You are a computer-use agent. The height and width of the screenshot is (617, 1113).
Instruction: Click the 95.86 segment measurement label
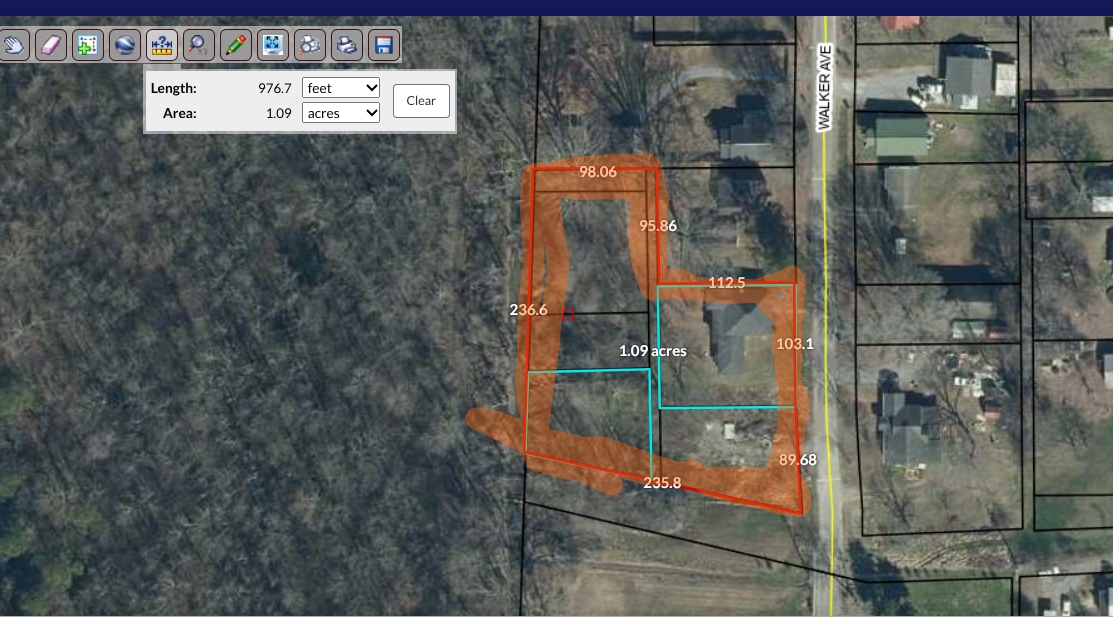point(658,226)
